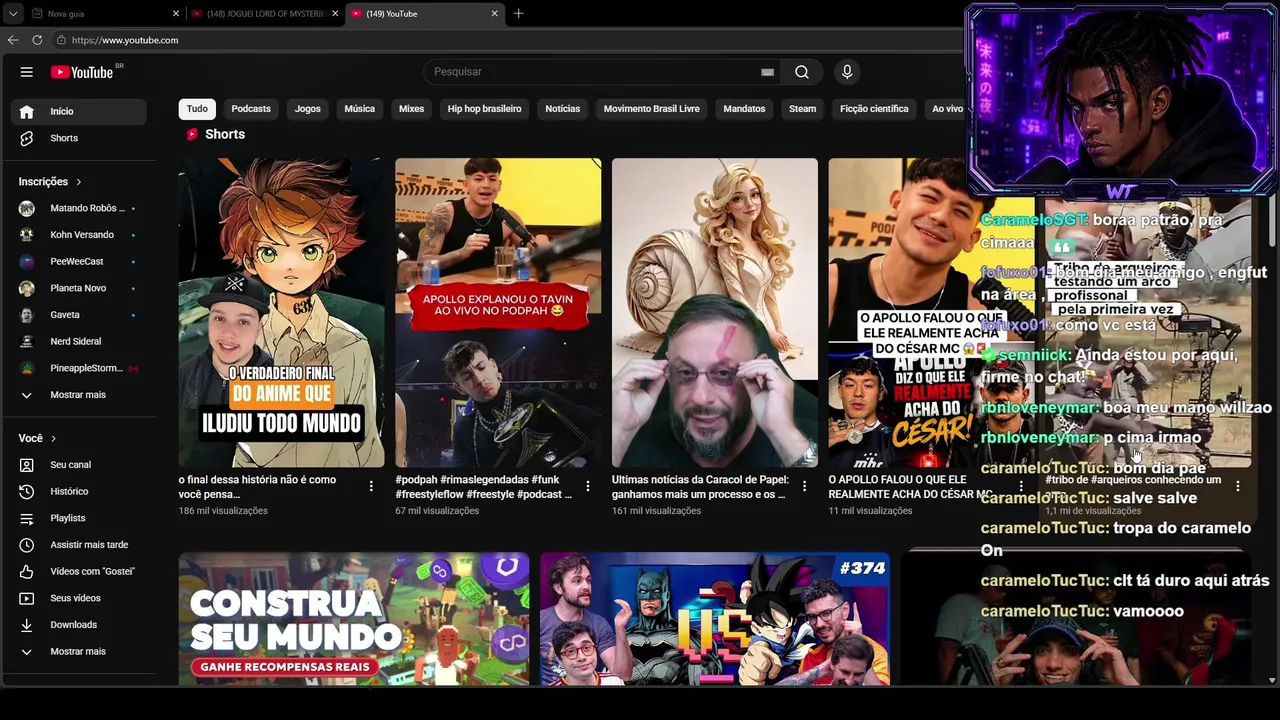
Task: Click the browser address bar URL
Action: [125, 40]
